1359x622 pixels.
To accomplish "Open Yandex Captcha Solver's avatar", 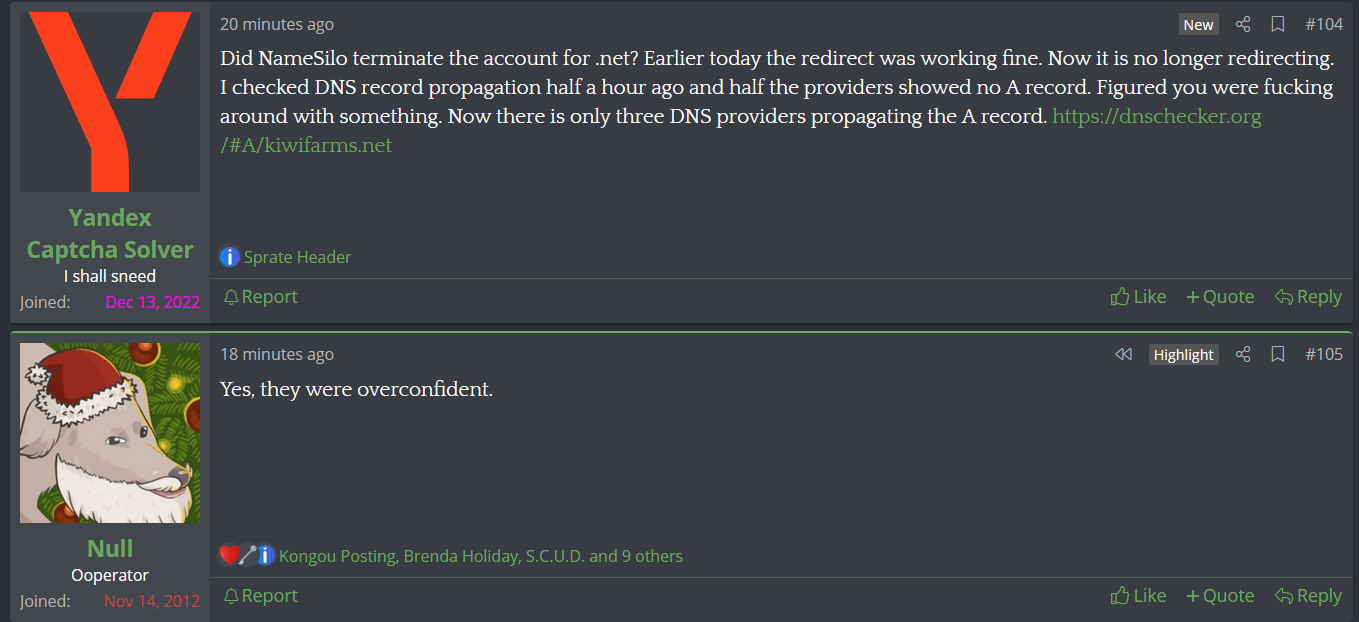I will [110, 102].
